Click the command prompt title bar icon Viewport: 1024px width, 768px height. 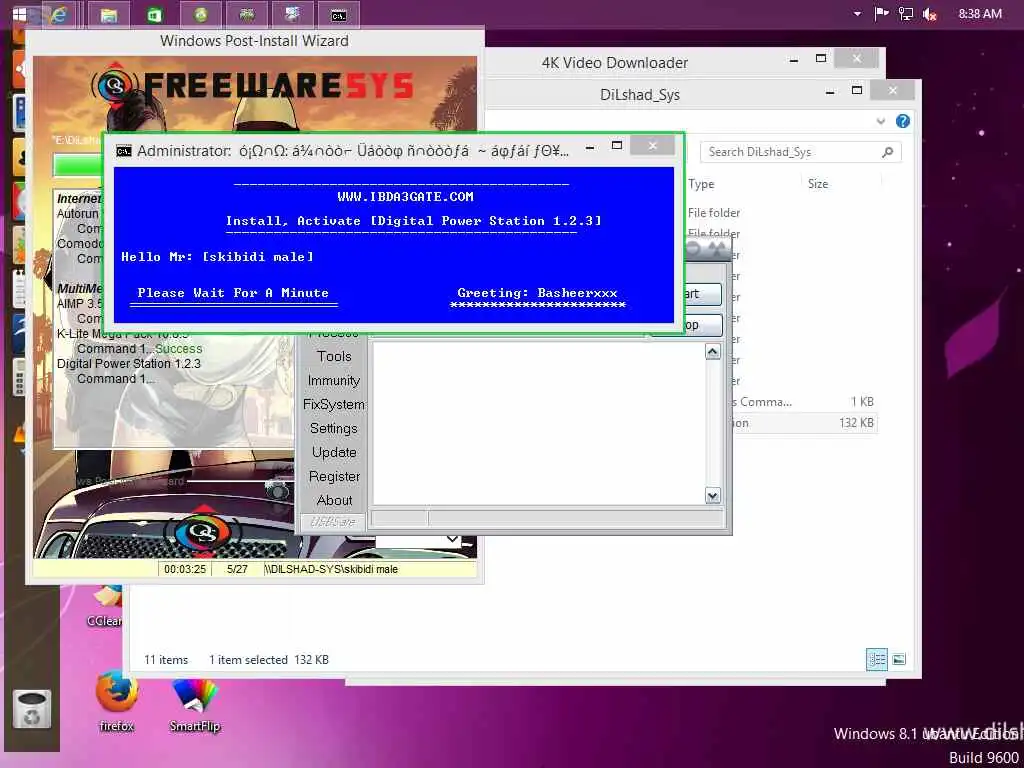[x=123, y=152]
